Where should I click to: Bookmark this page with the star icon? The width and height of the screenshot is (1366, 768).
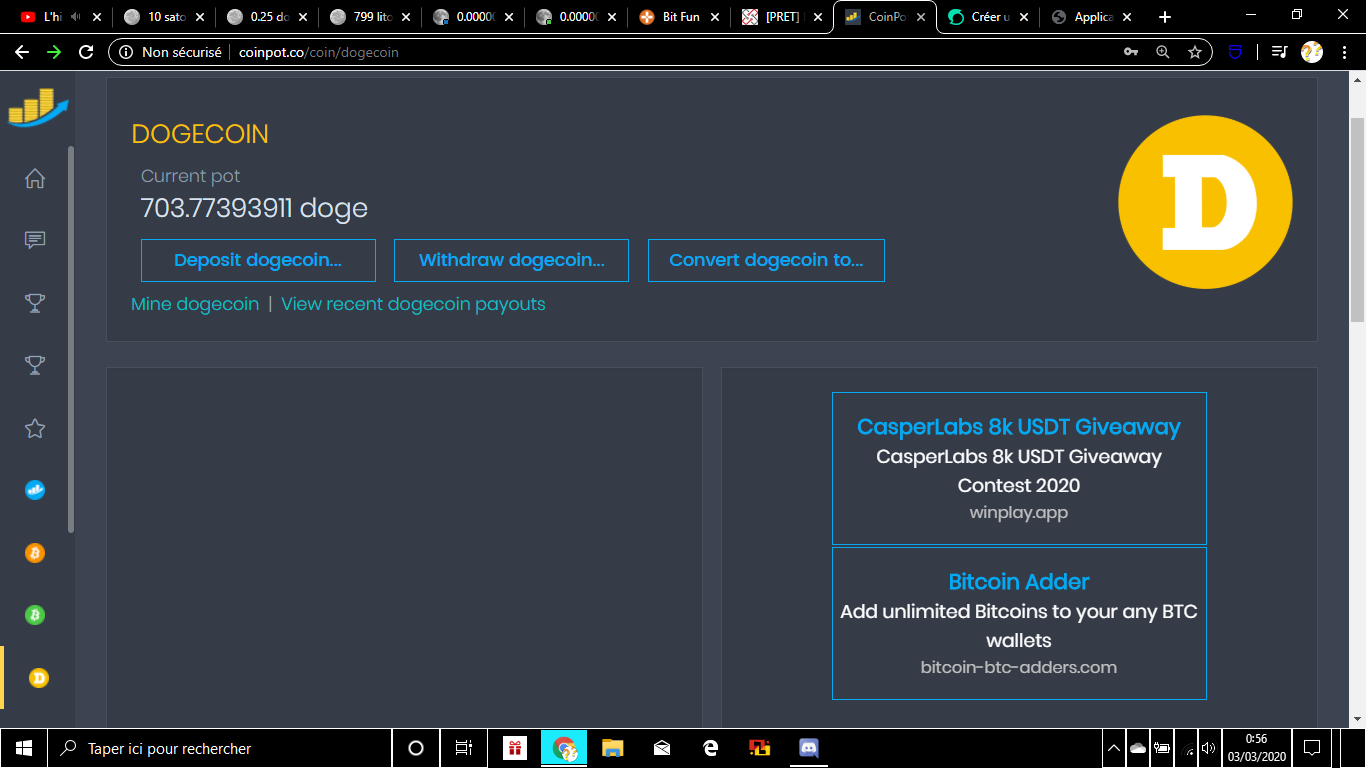click(x=1194, y=52)
